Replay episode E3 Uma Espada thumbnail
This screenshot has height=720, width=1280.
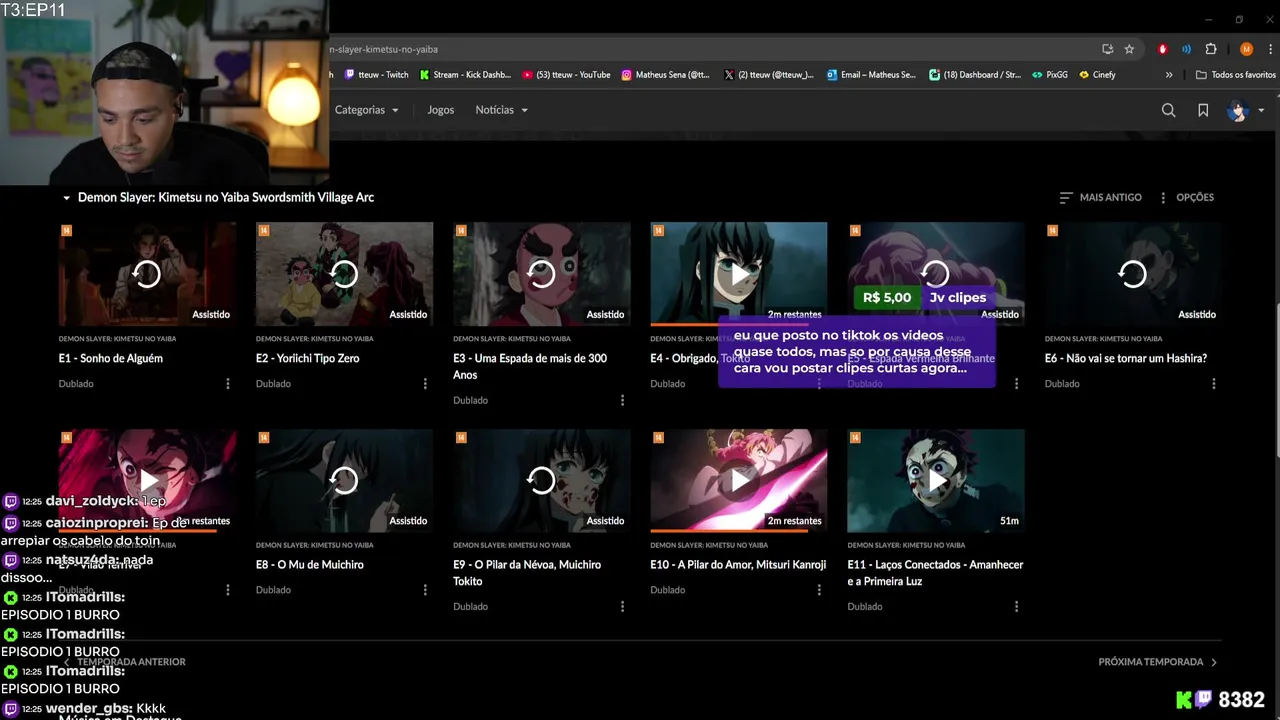coord(541,273)
